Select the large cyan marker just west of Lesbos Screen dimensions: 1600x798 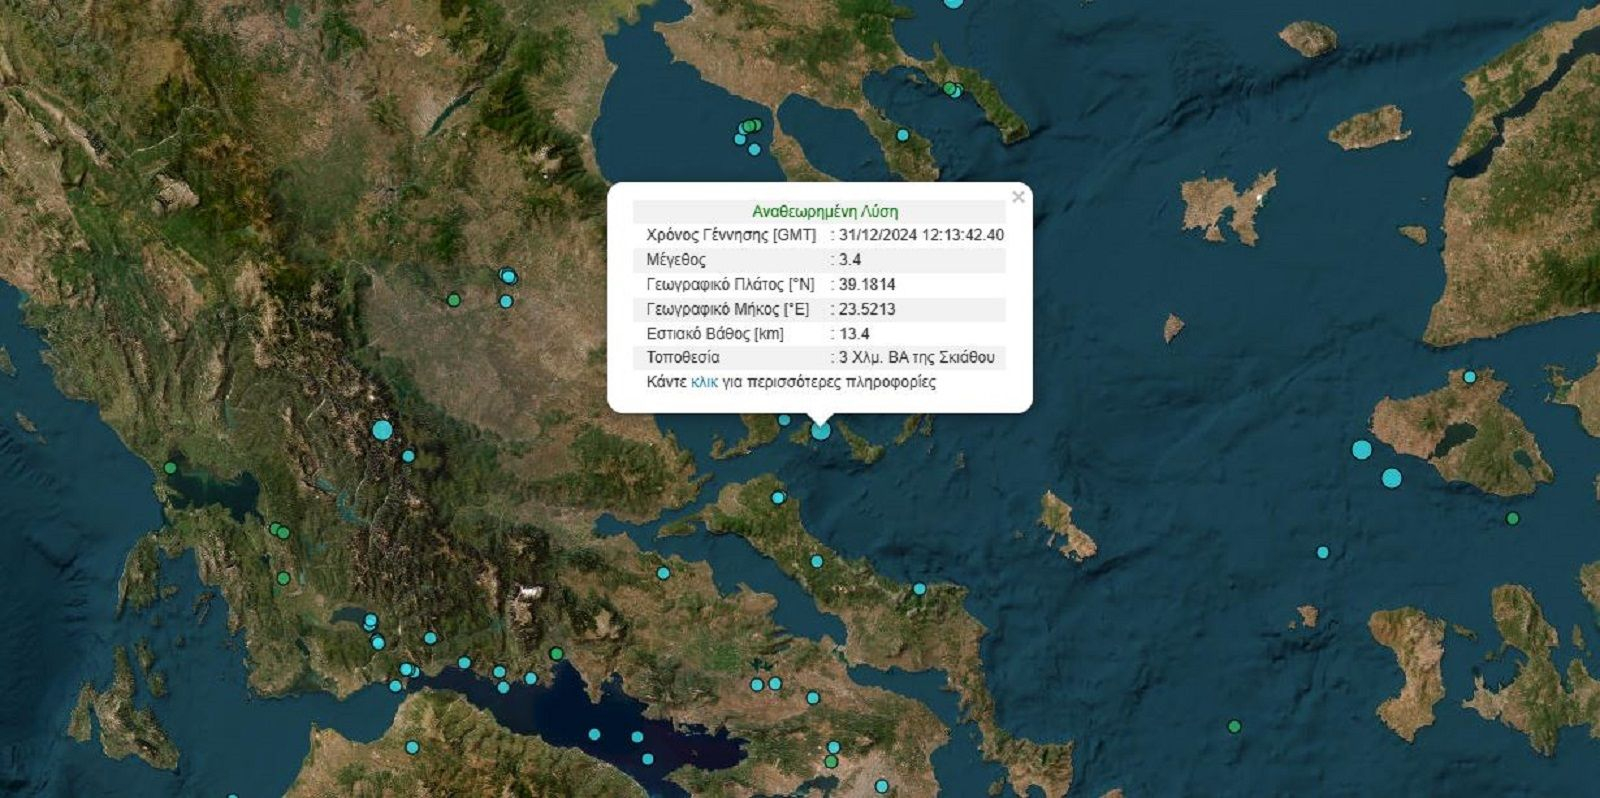[x=1361, y=450]
